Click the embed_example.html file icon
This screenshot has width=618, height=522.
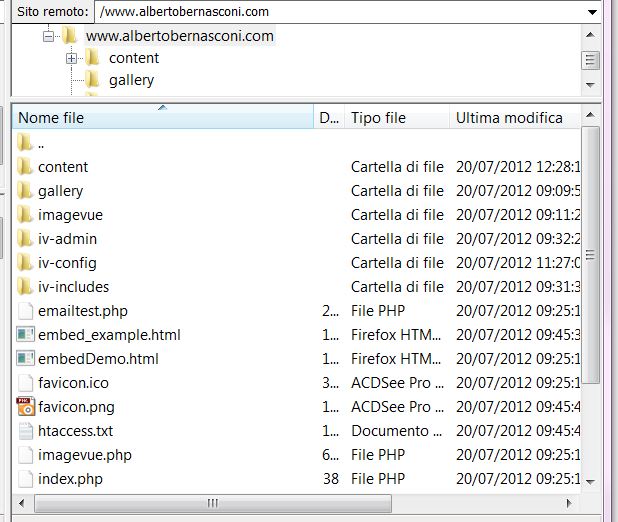[x=25, y=334]
